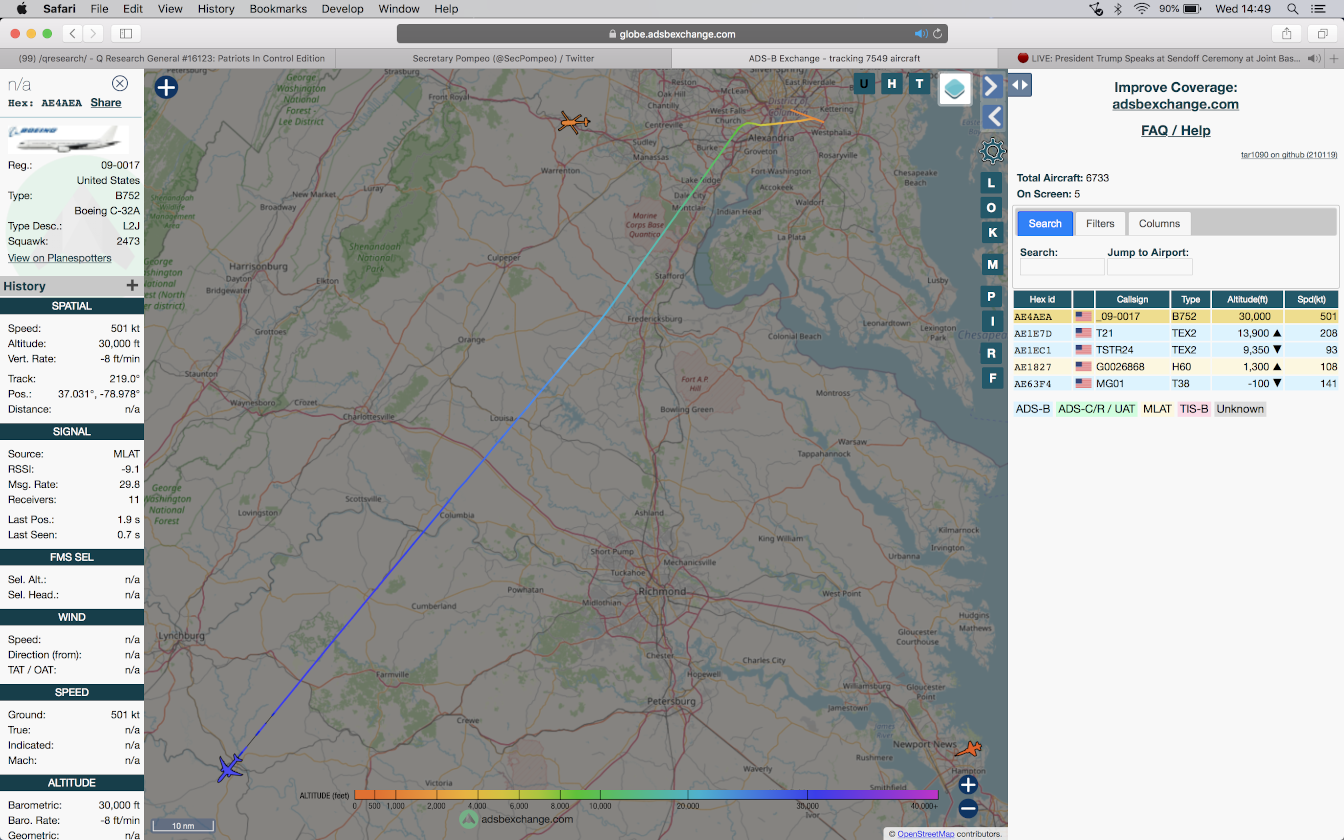Zoom in on the map
The height and width of the screenshot is (840, 1344).
(968, 785)
